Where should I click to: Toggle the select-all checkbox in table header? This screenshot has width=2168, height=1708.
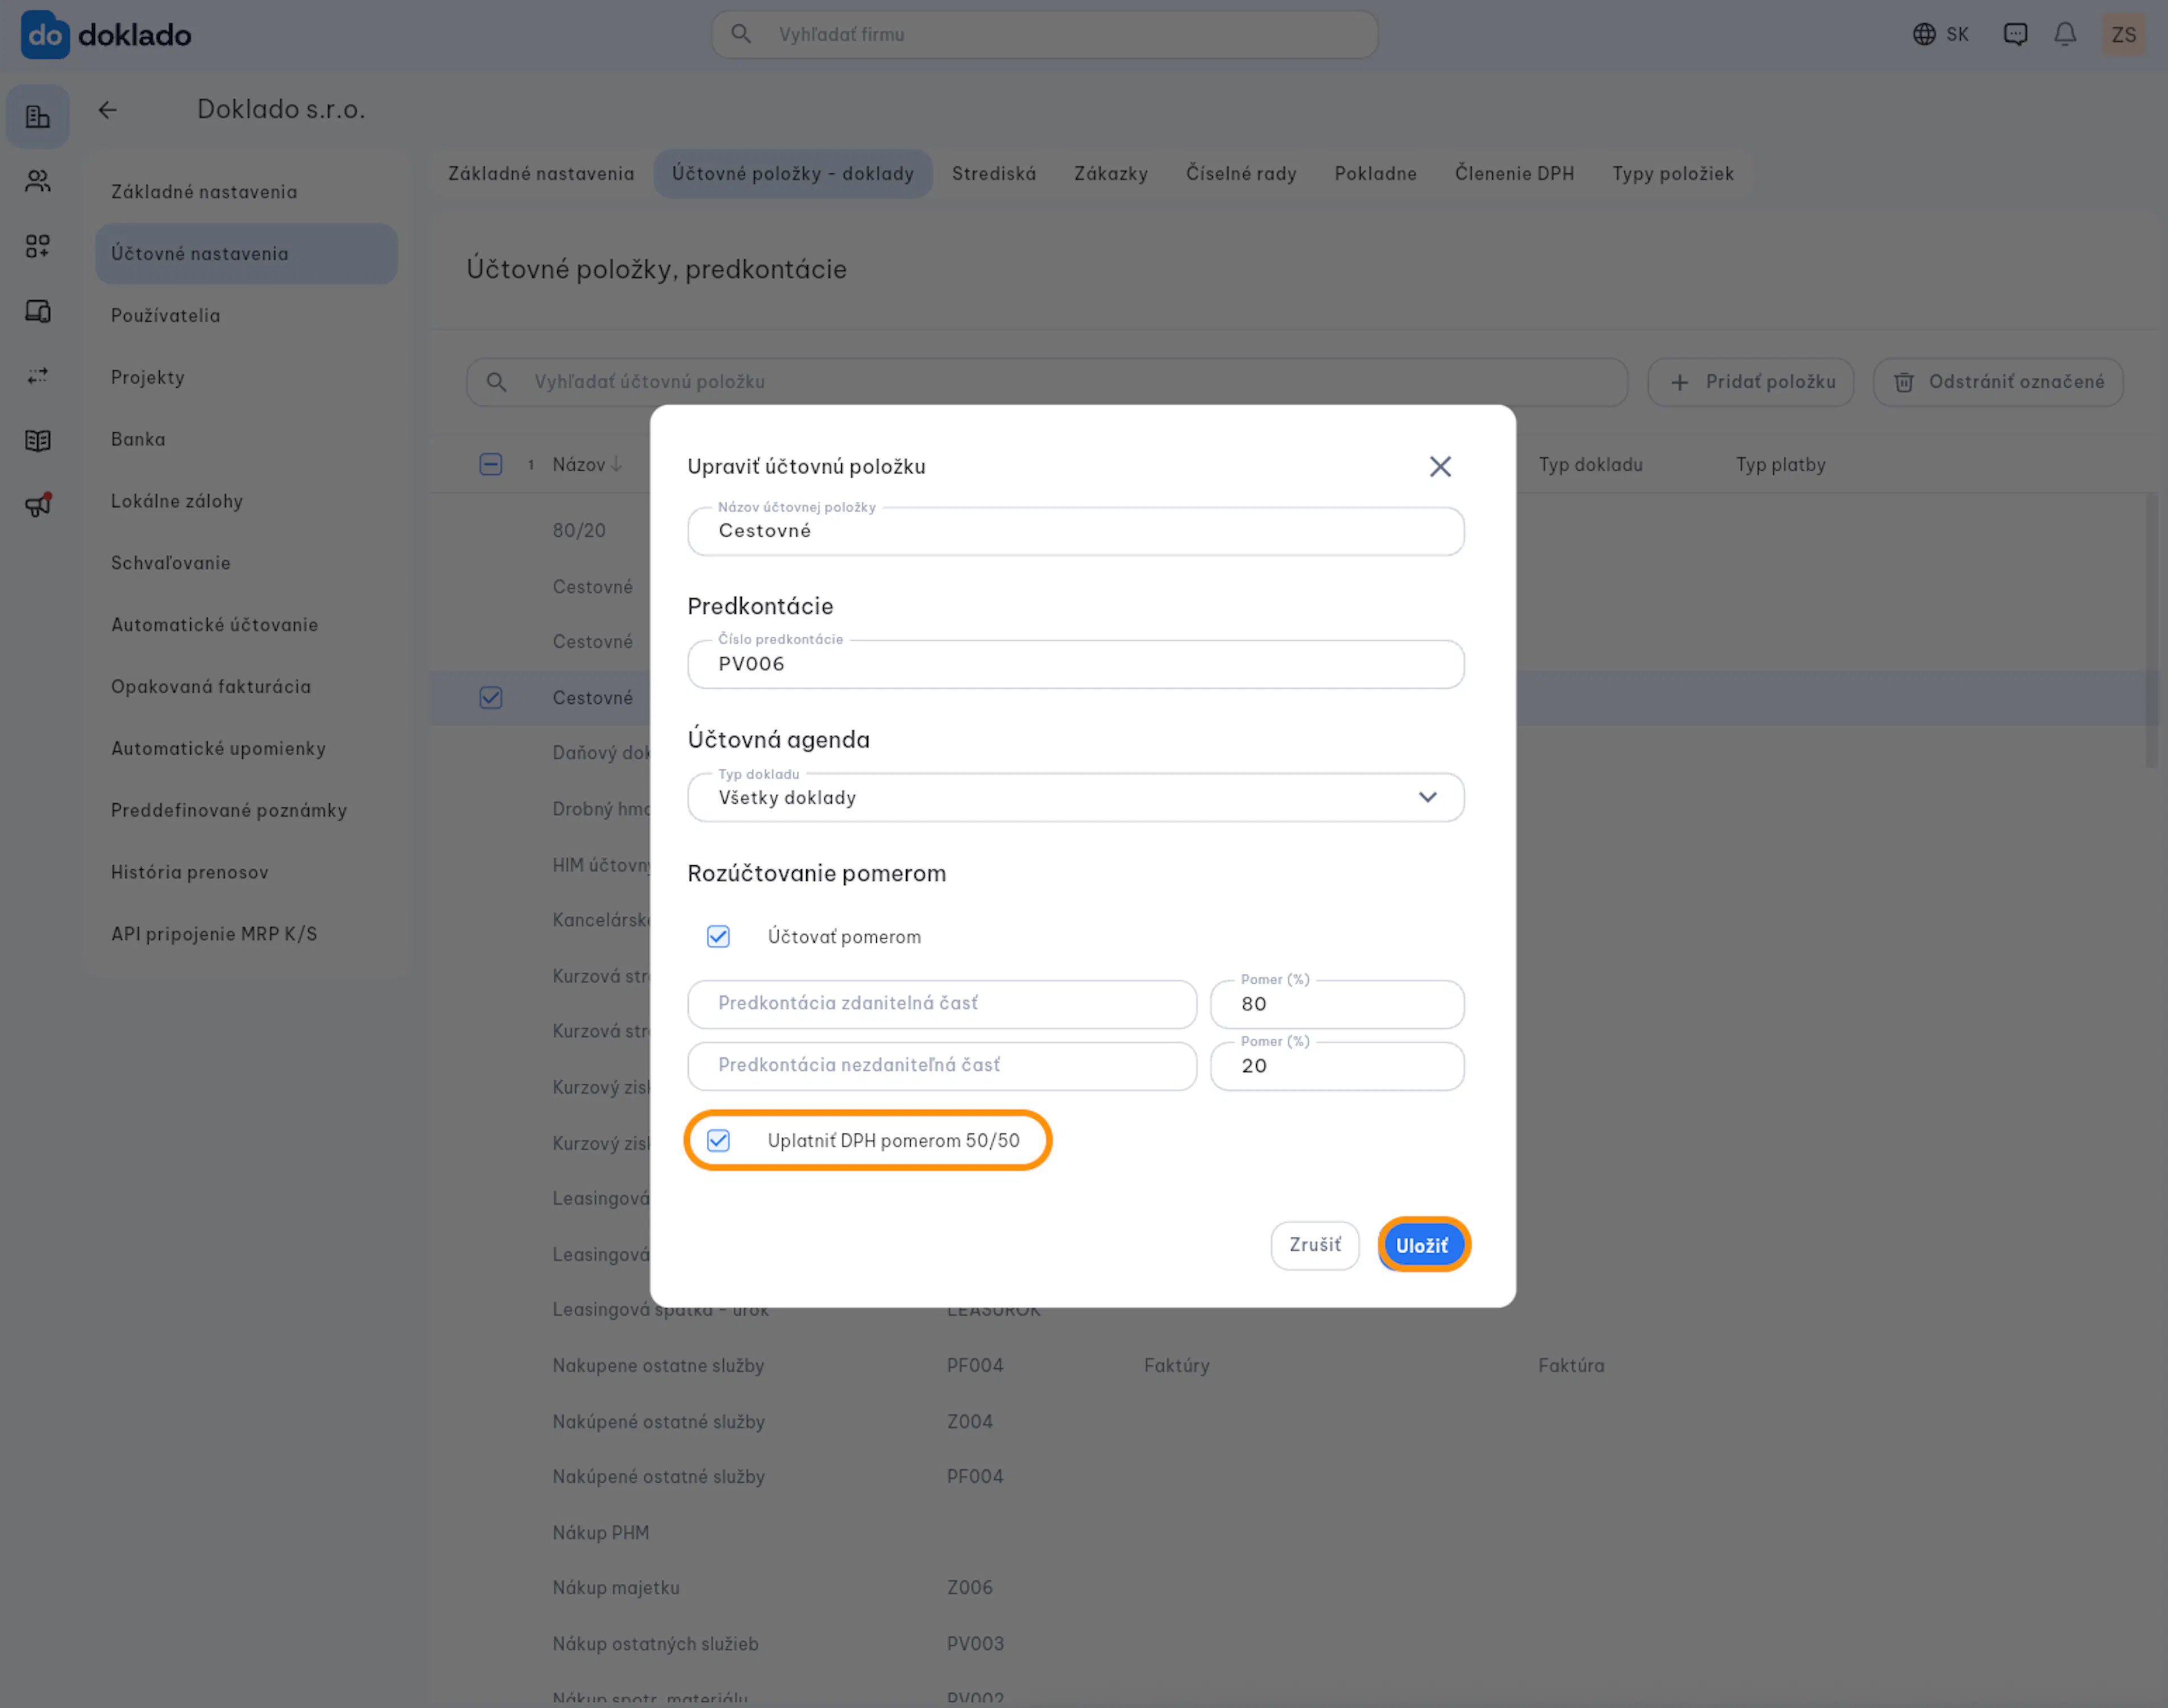491,464
